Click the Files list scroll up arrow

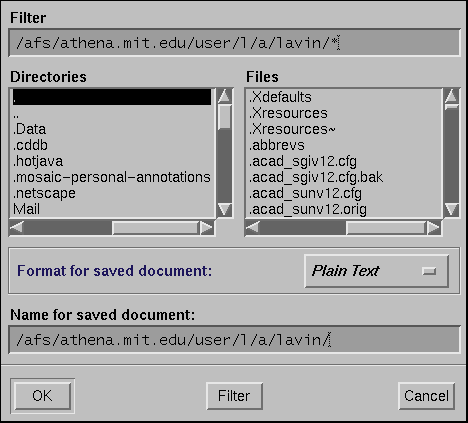(x=452, y=96)
